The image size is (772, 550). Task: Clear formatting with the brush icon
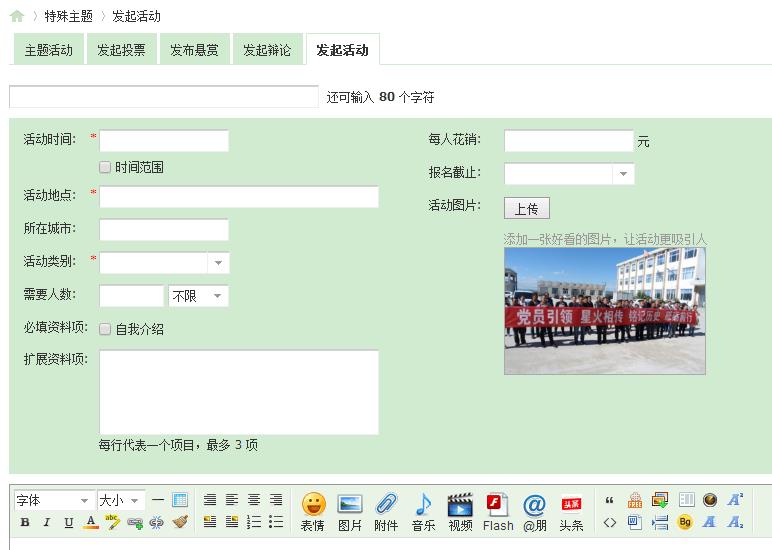180,522
